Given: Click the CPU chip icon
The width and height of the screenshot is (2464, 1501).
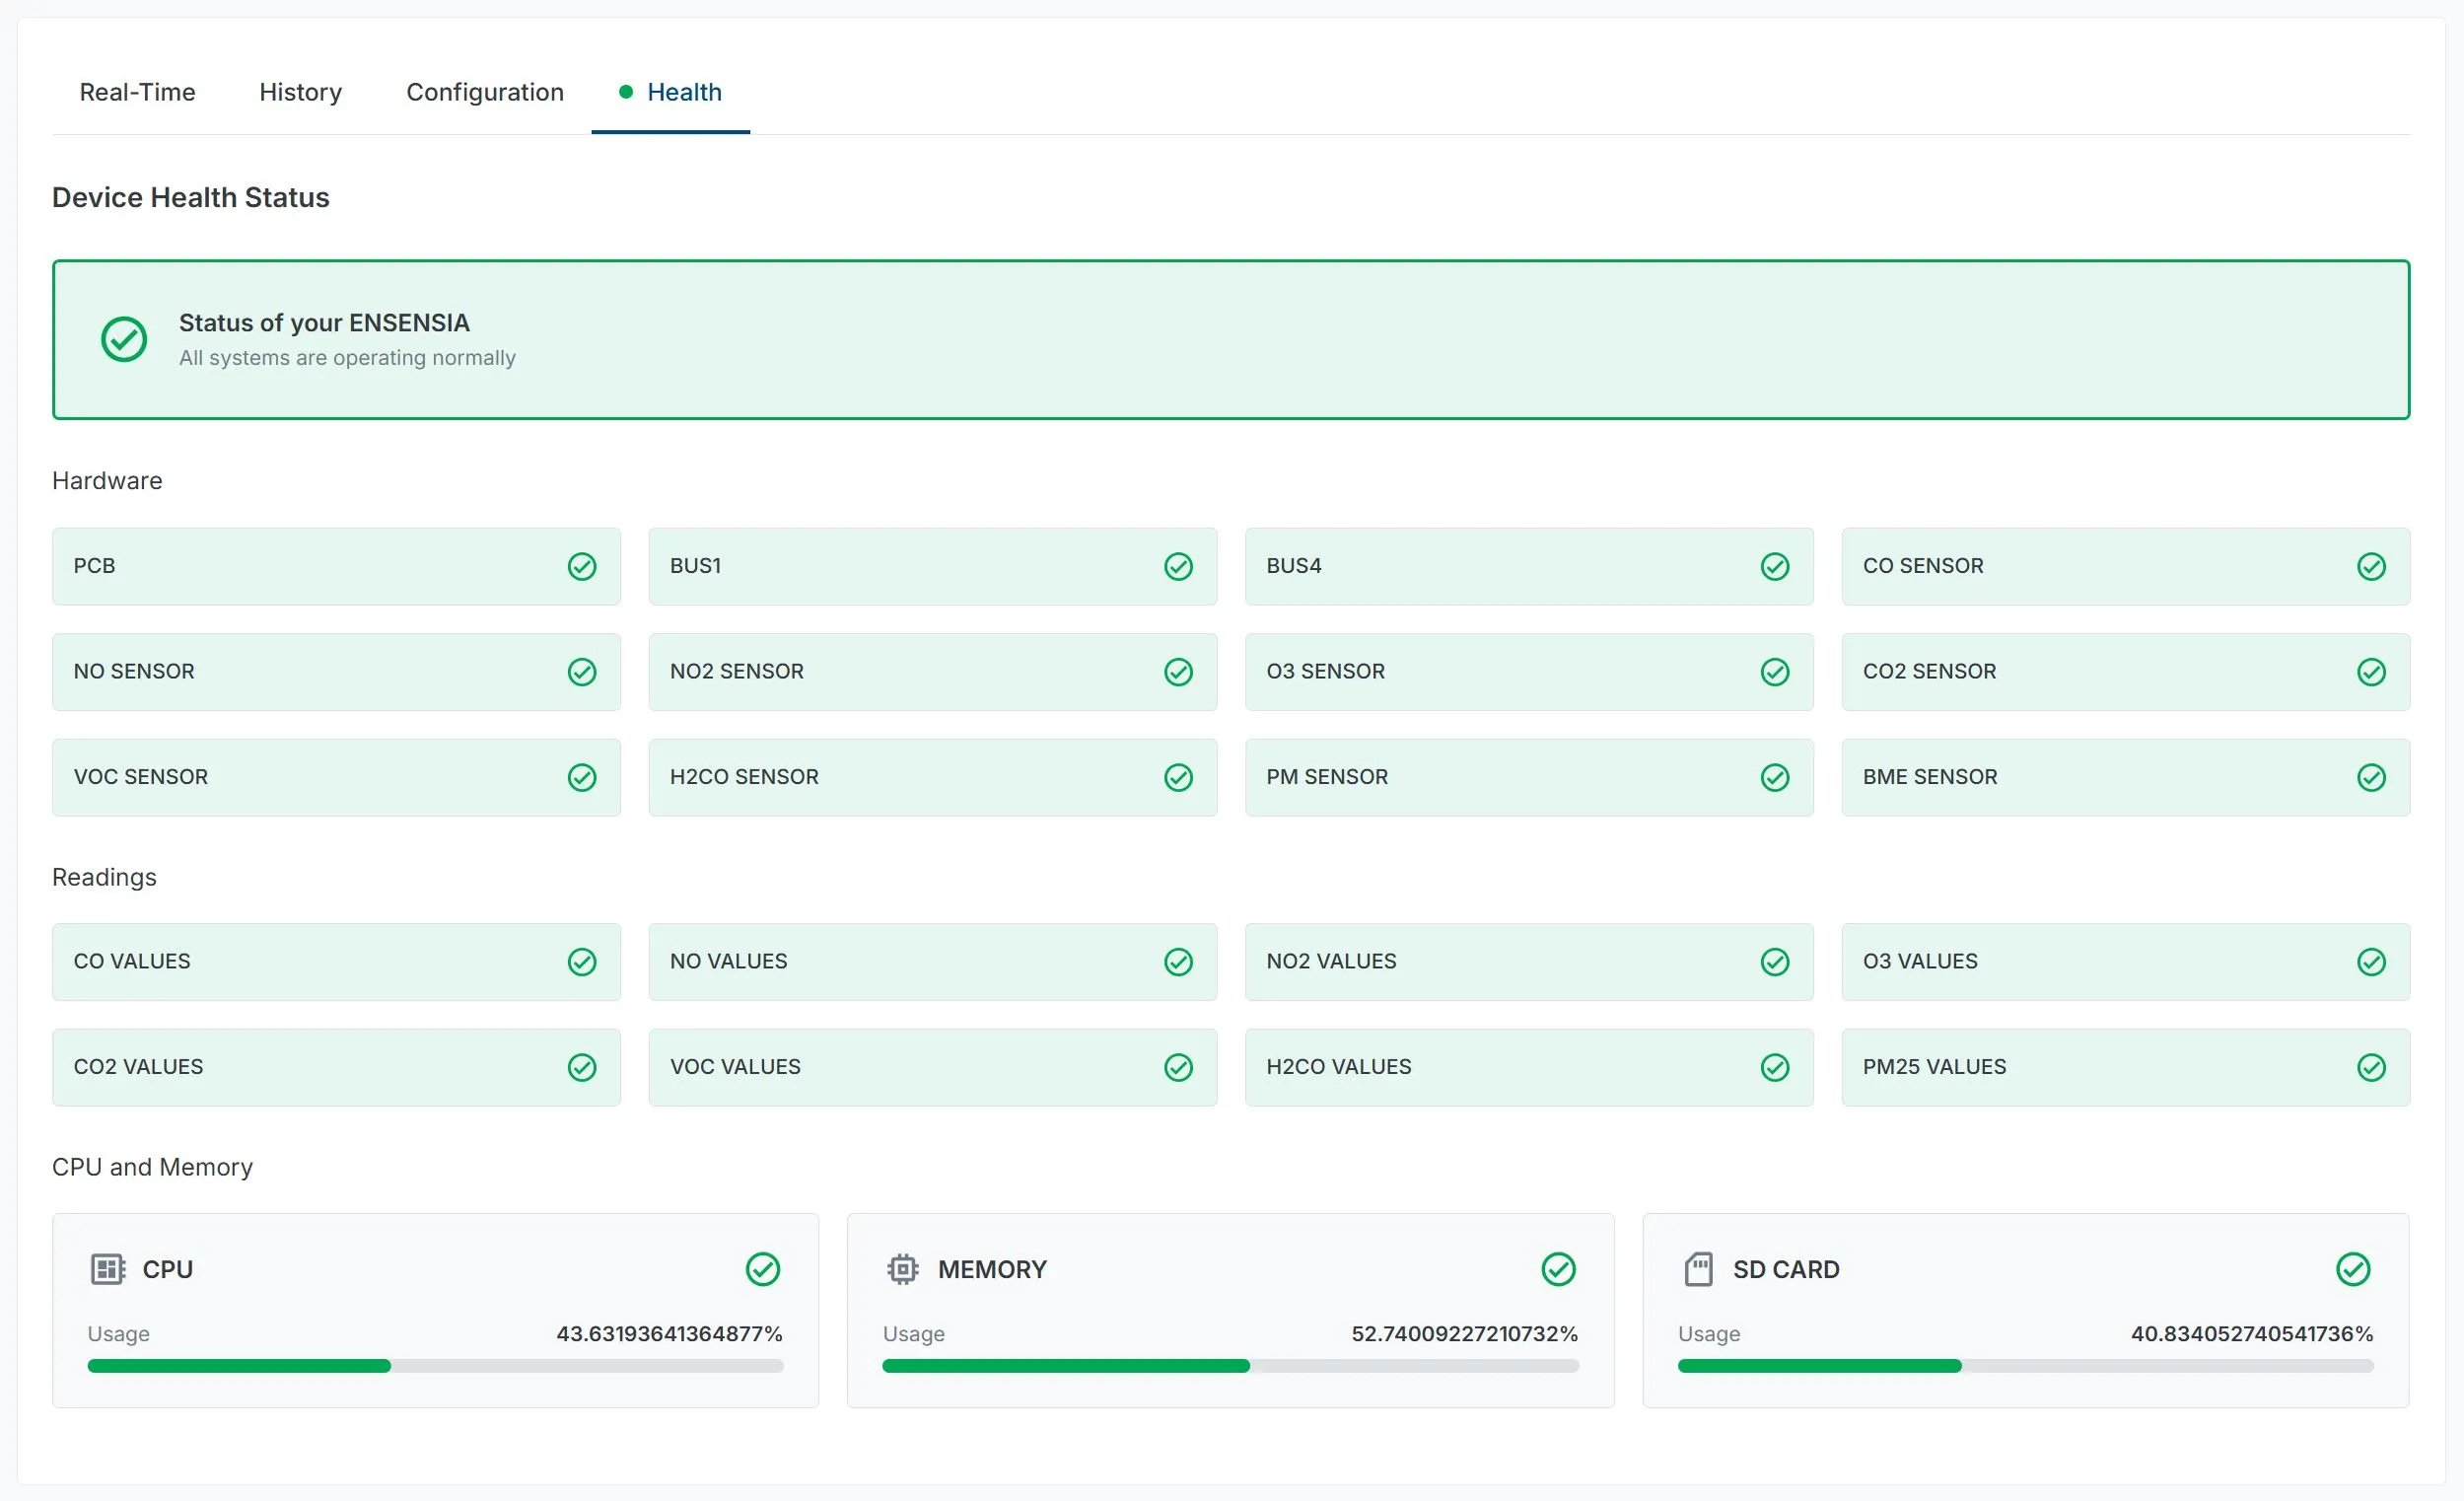Looking at the screenshot, I should pyautogui.click(x=107, y=1269).
